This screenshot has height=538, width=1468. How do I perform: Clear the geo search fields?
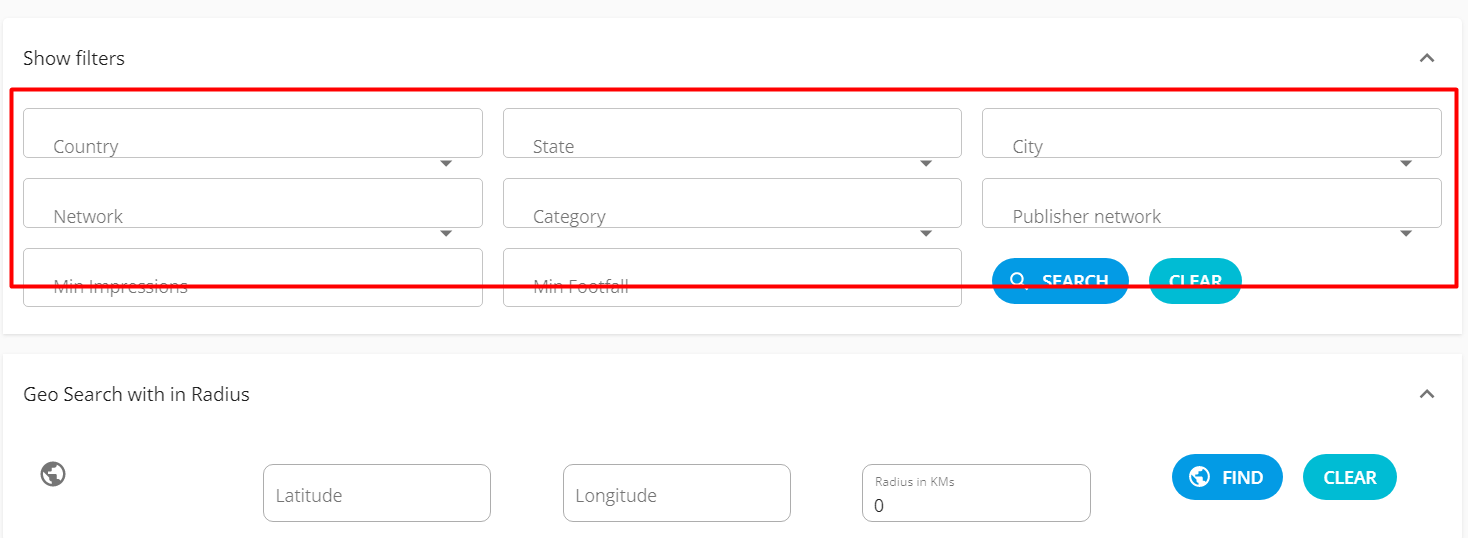(1349, 477)
